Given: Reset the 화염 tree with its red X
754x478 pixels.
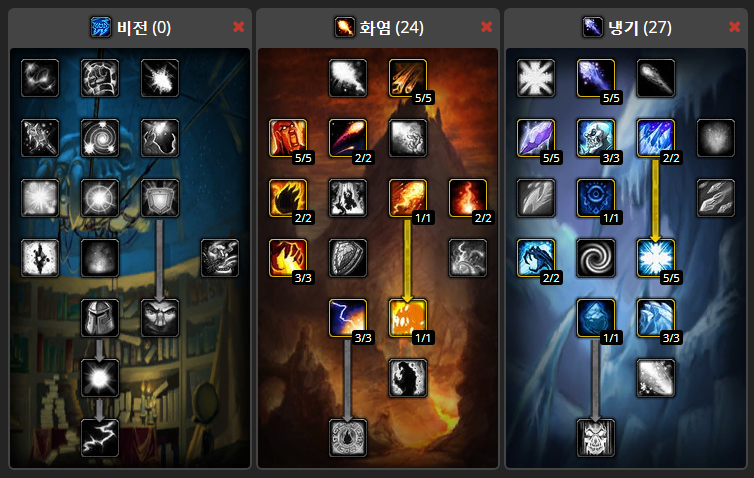Looking at the screenshot, I should [x=487, y=27].
